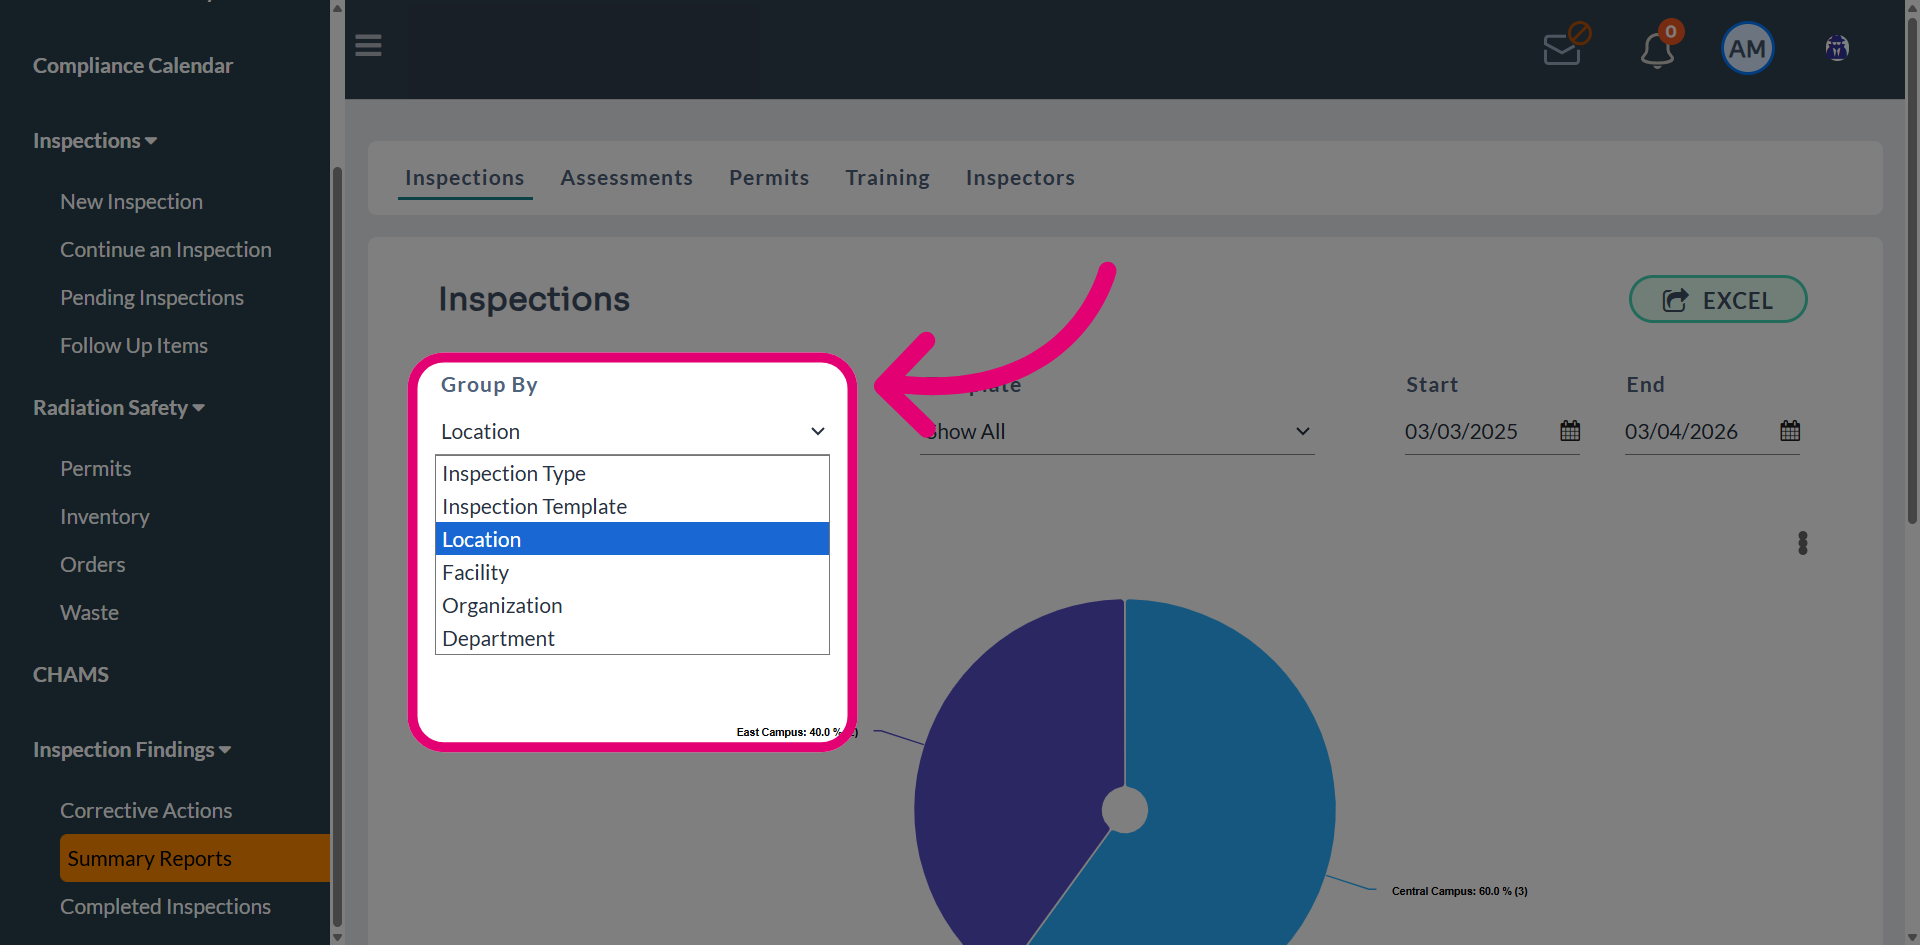Choose Department grouping option
The image size is (1920, 945).
pyautogui.click(x=632, y=638)
